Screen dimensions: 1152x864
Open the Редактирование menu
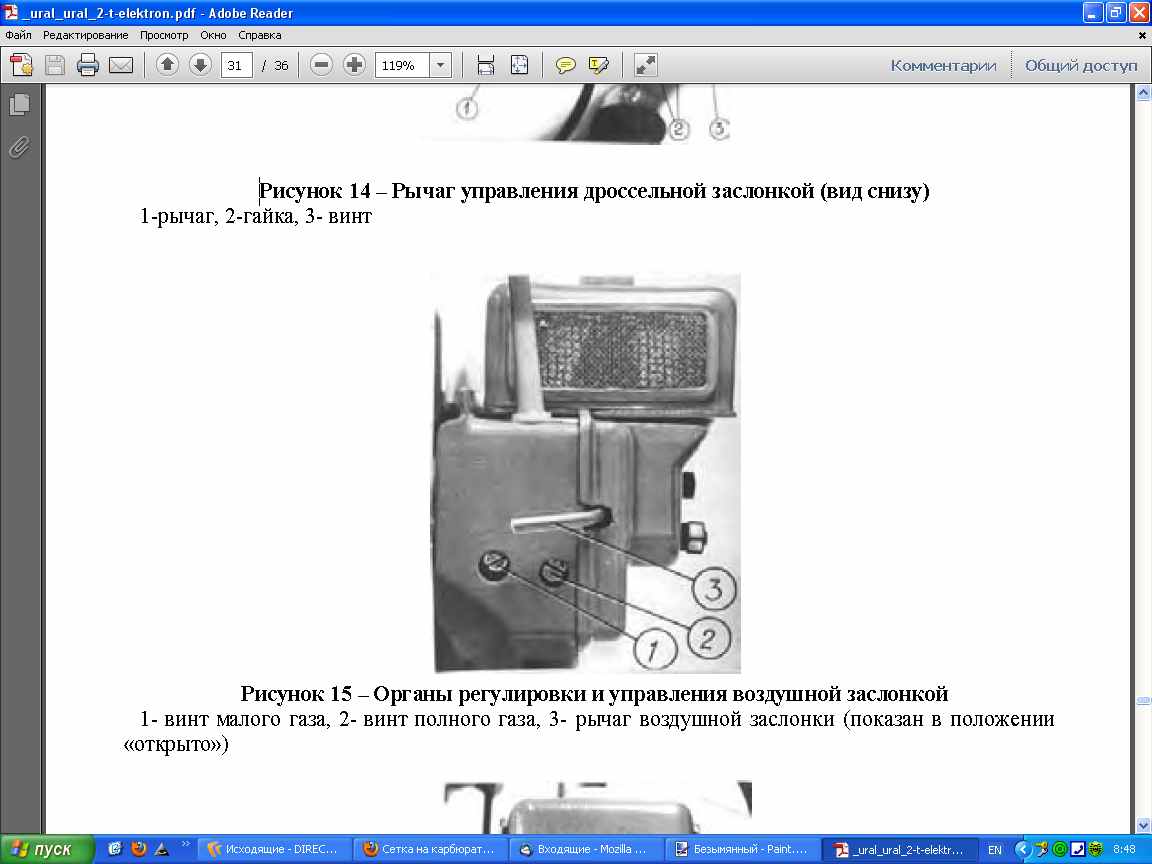coord(85,35)
